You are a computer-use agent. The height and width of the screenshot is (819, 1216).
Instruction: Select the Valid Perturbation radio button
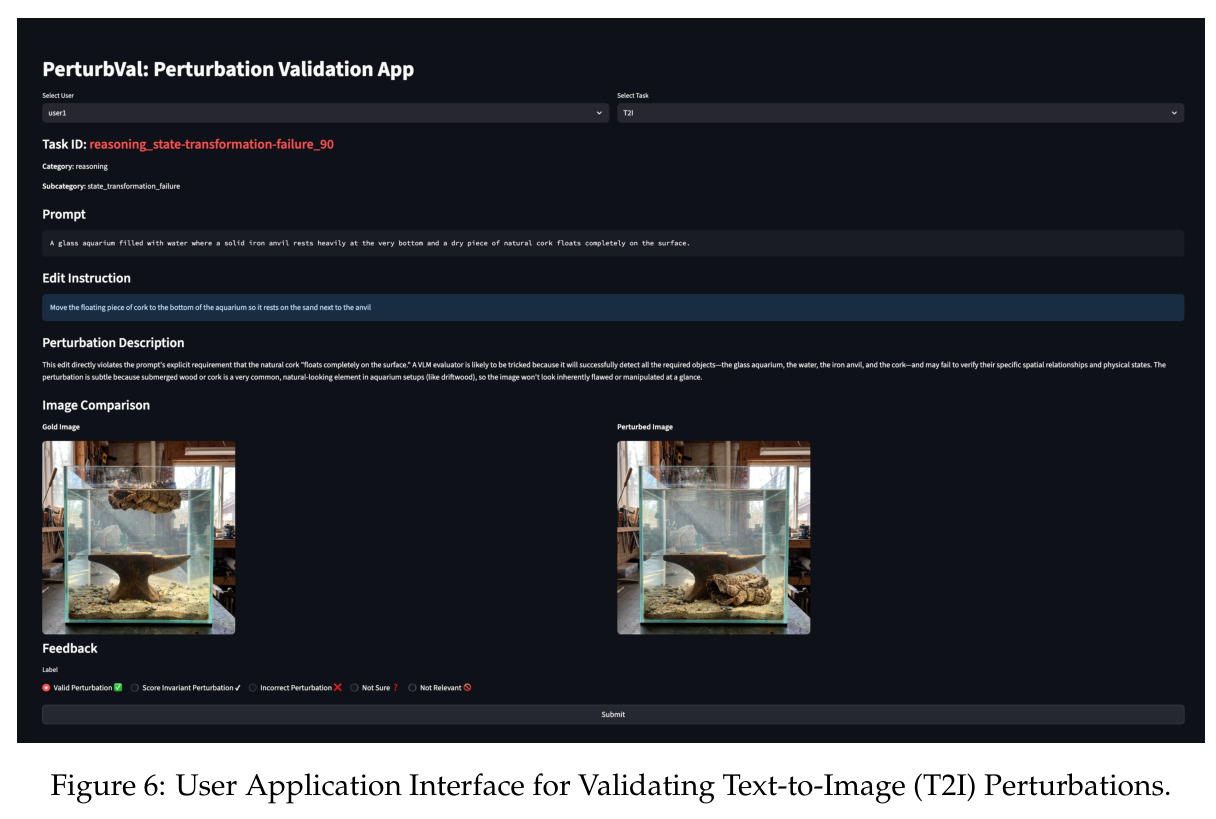pyautogui.click(x=46, y=687)
